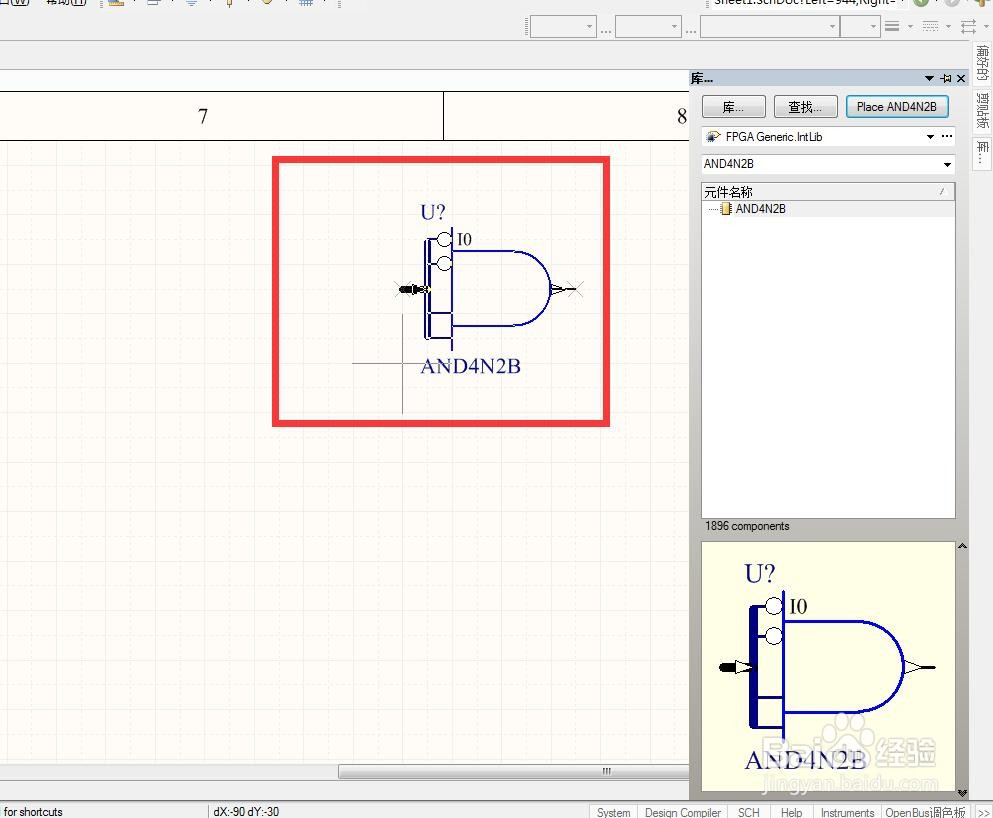The width and height of the screenshot is (993, 818).
Task: Collapse the preview pane with up chevron
Action: pyautogui.click(x=962, y=546)
